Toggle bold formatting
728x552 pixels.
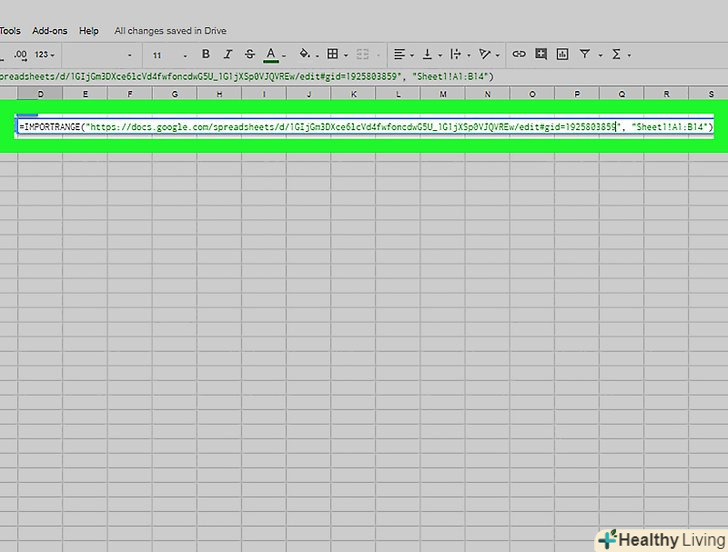click(x=206, y=54)
